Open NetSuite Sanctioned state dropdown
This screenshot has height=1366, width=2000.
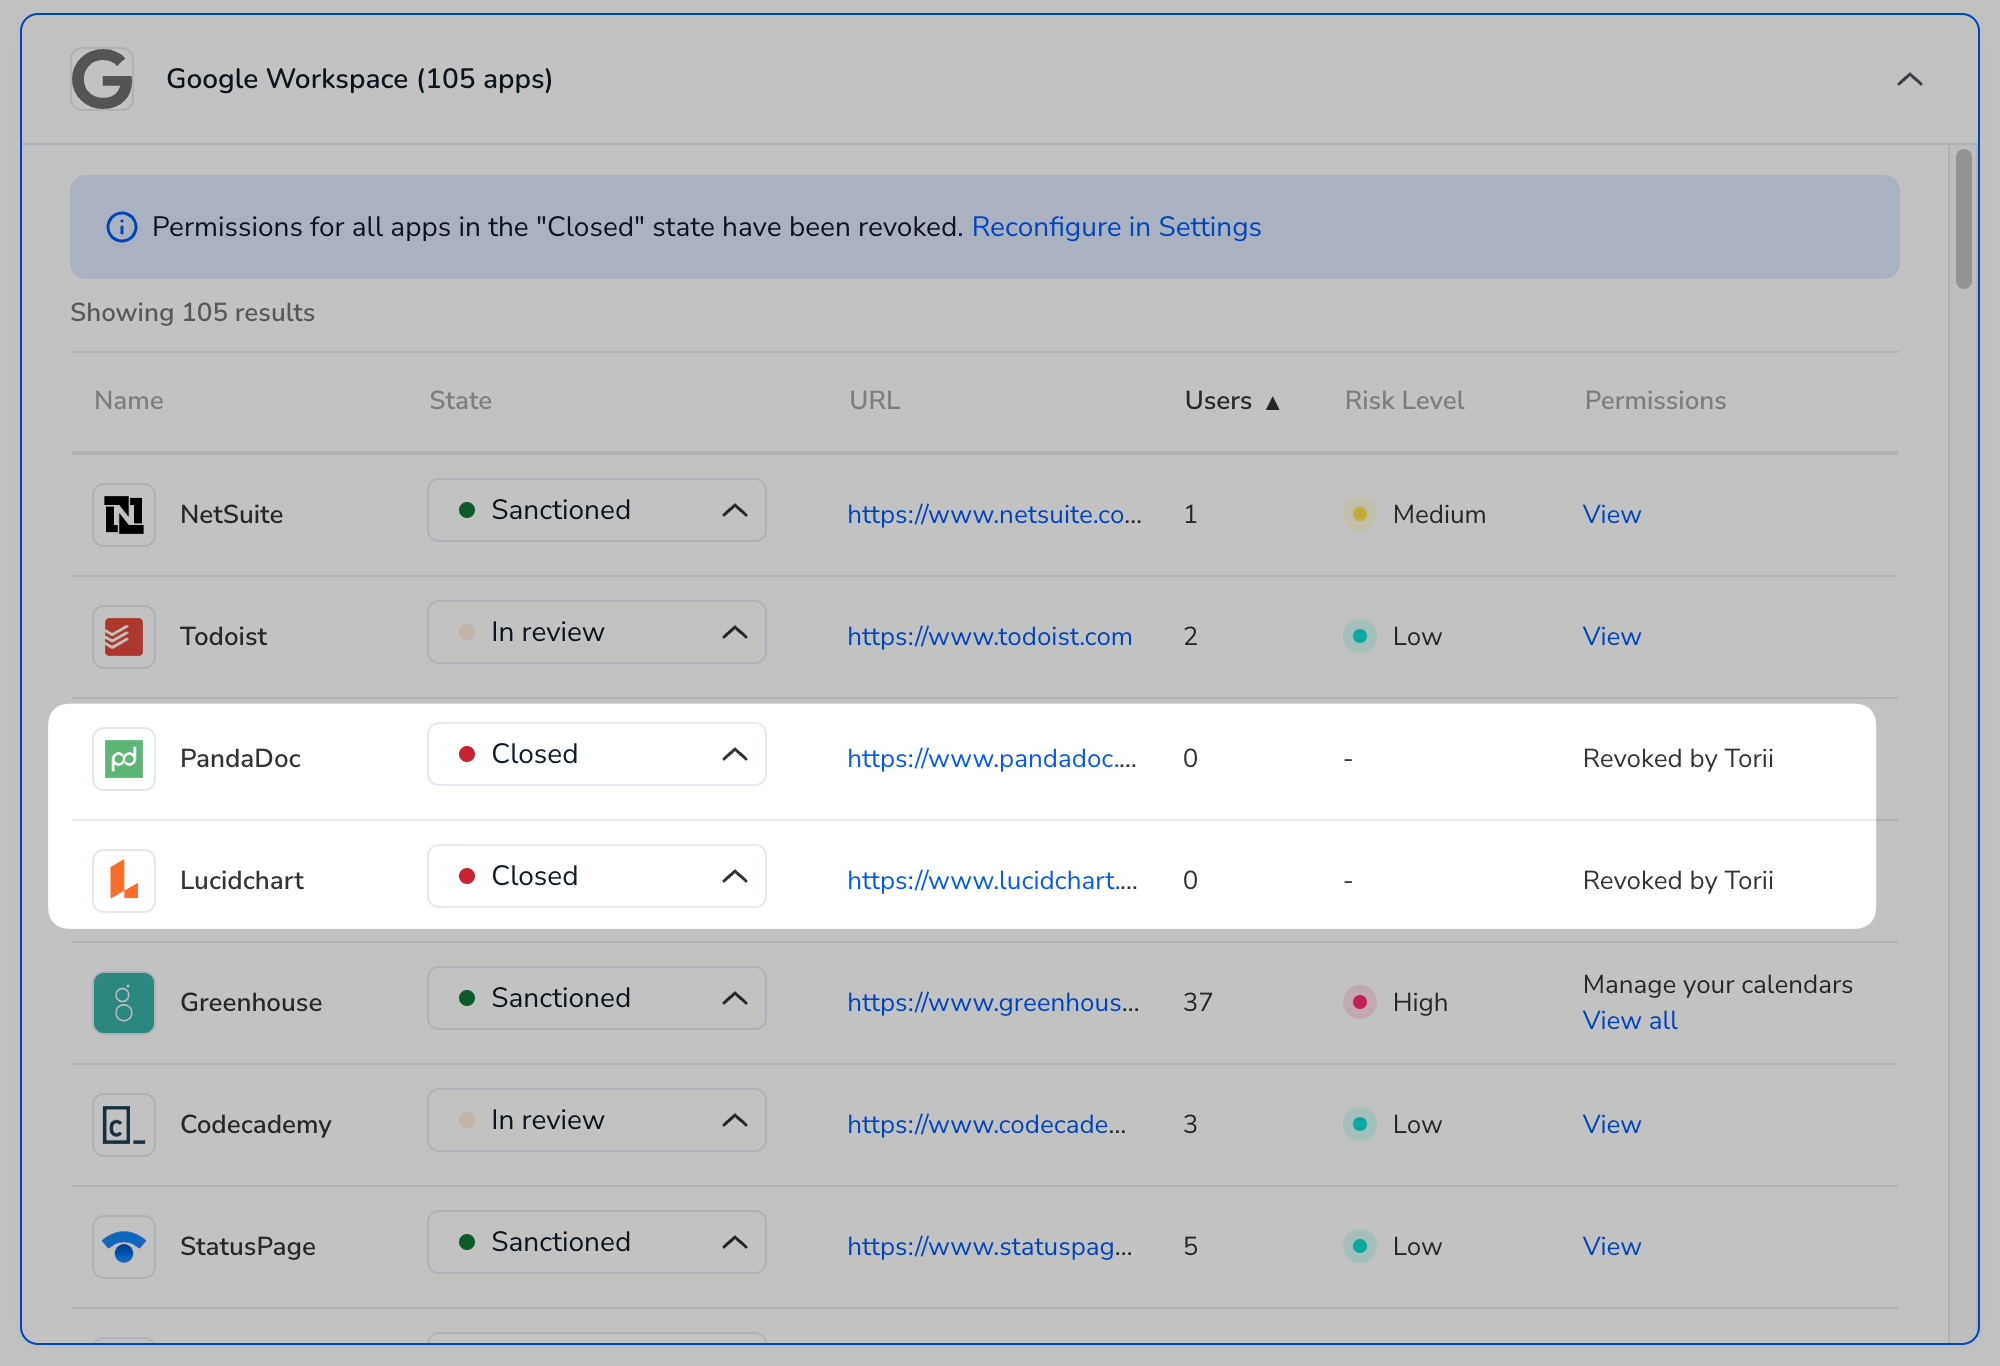click(x=597, y=510)
